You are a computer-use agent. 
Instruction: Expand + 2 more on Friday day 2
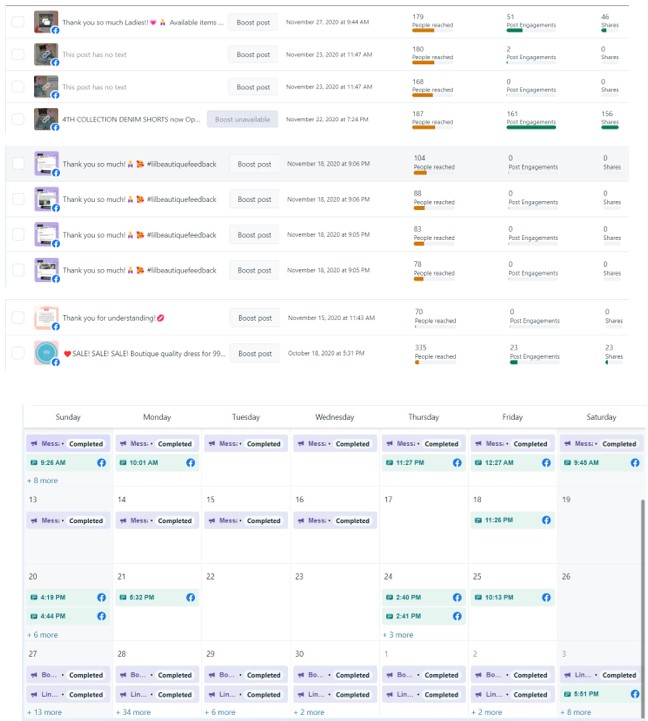coord(487,712)
